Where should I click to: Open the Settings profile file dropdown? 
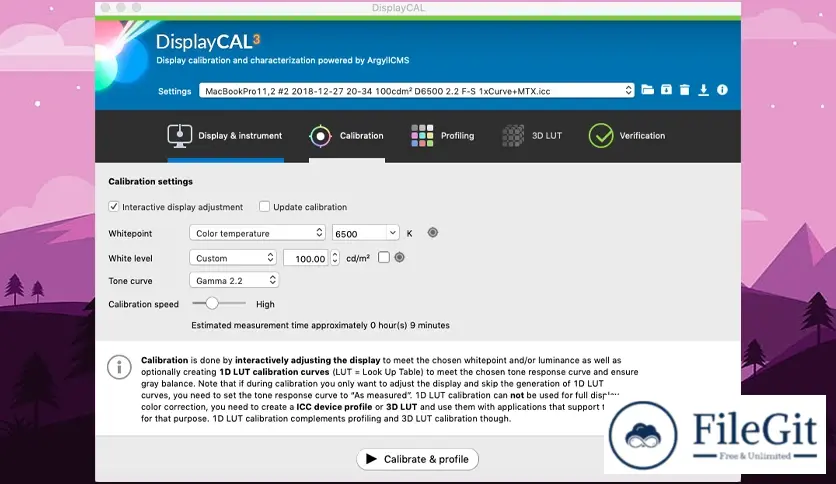click(416, 90)
